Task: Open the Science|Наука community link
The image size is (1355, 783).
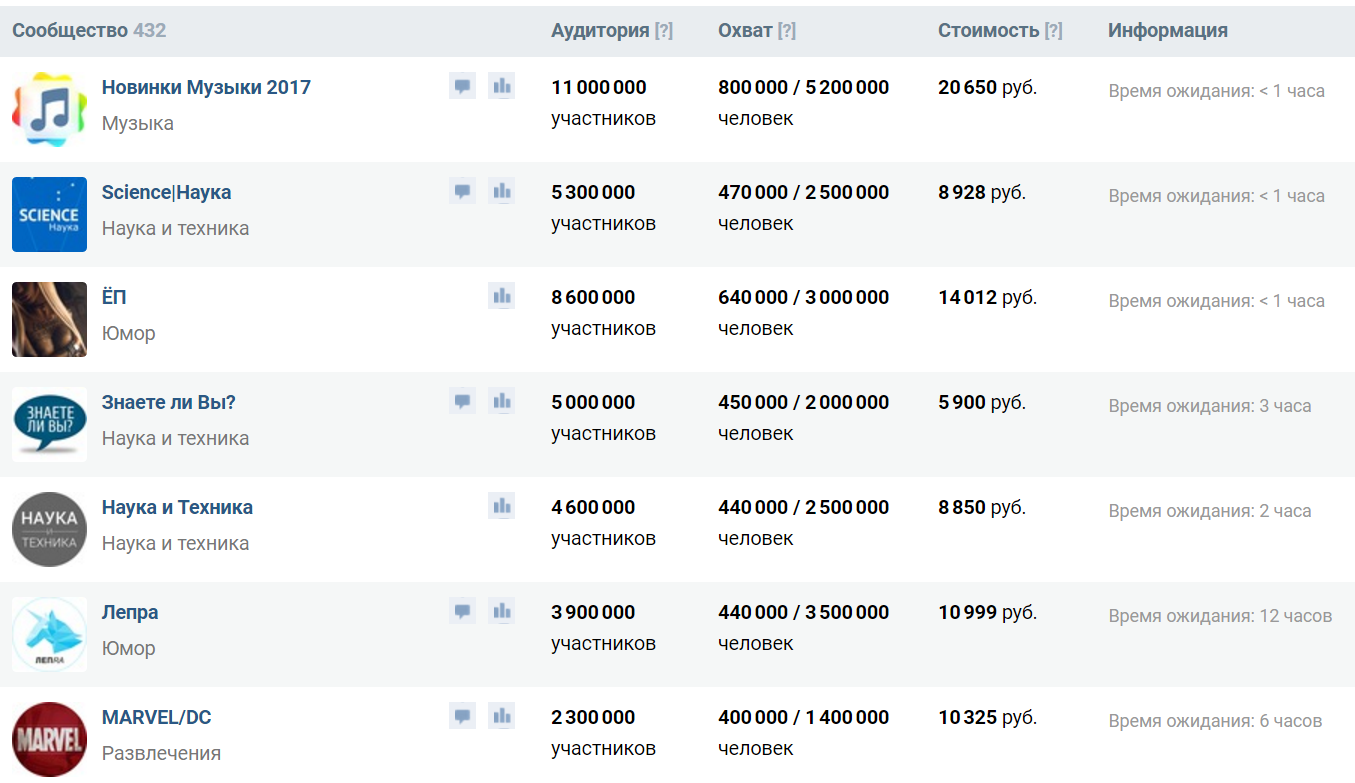Action: click(166, 193)
